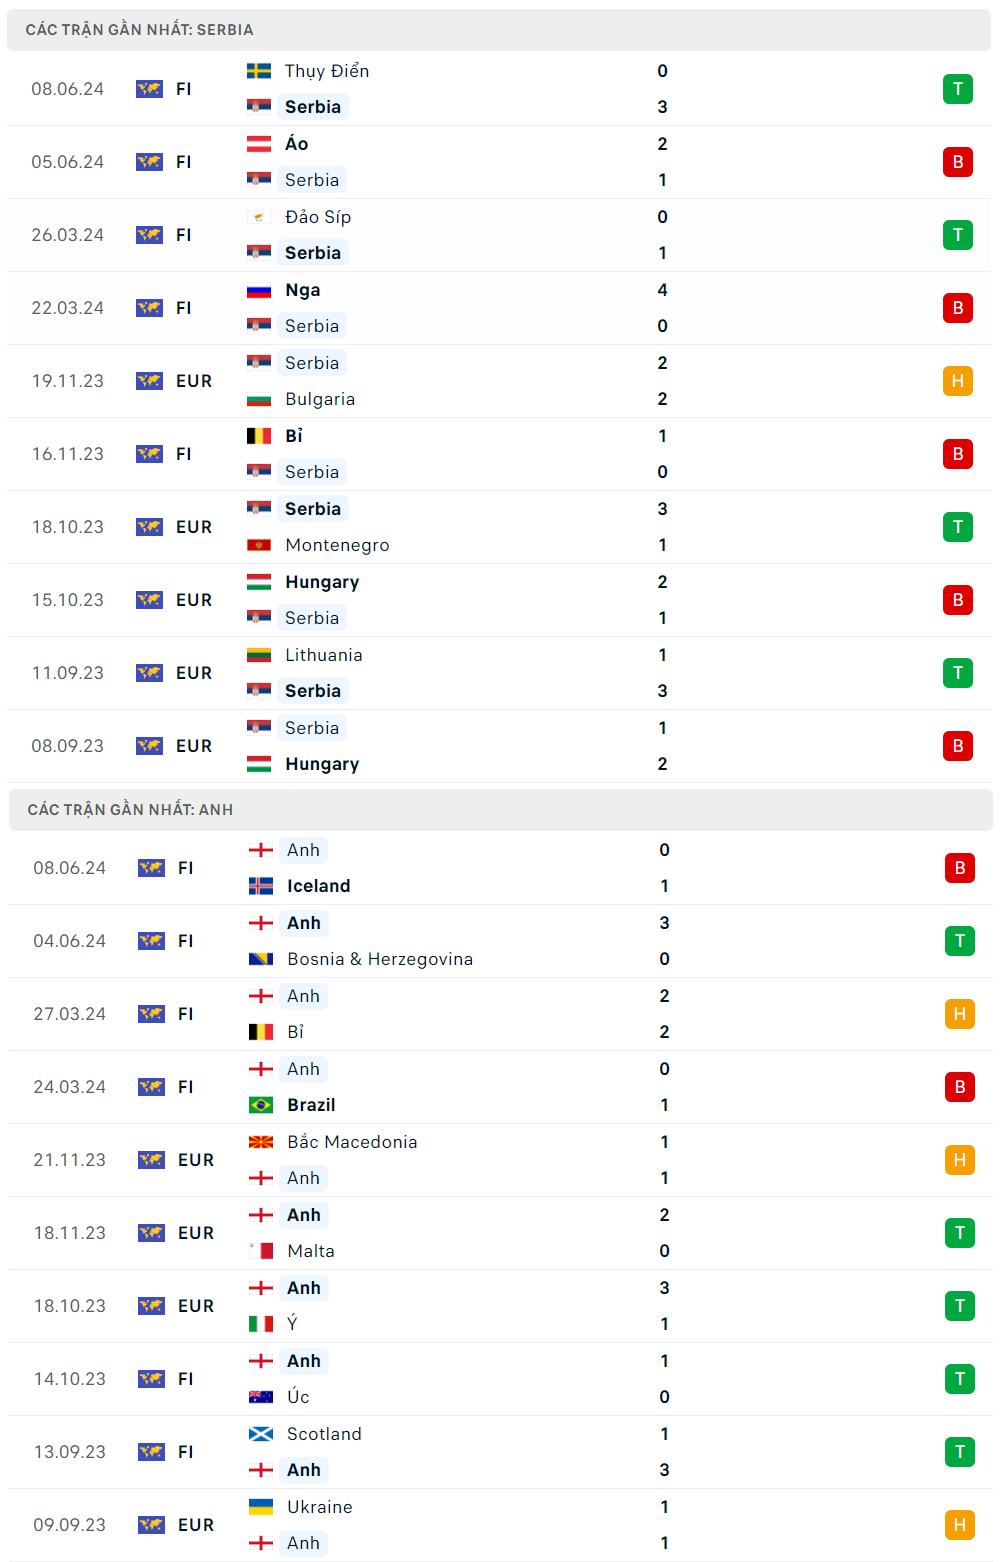The width and height of the screenshot is (1006, 1562).
Task: Click the Austria flag icon beside Áo
Action: click(259, 144)
